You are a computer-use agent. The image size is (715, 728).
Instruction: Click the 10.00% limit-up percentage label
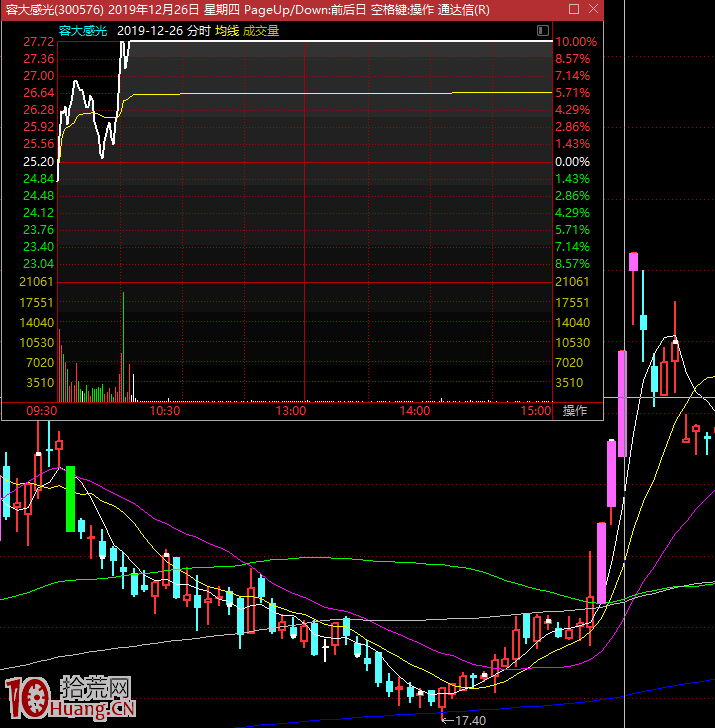[x=576, y=42]
